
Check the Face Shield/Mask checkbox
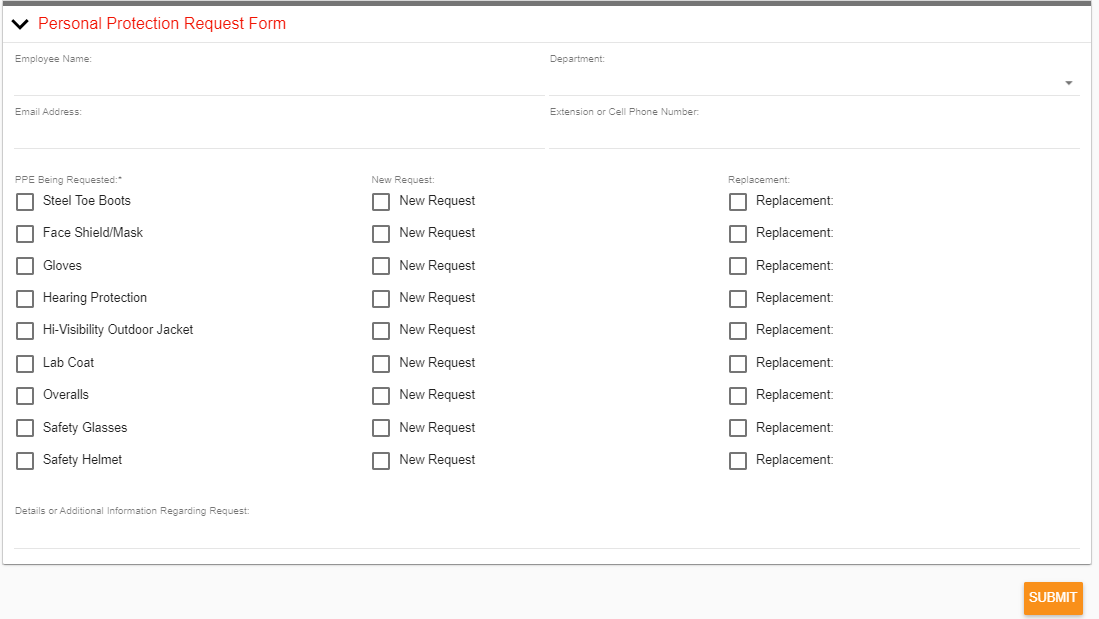25,233
